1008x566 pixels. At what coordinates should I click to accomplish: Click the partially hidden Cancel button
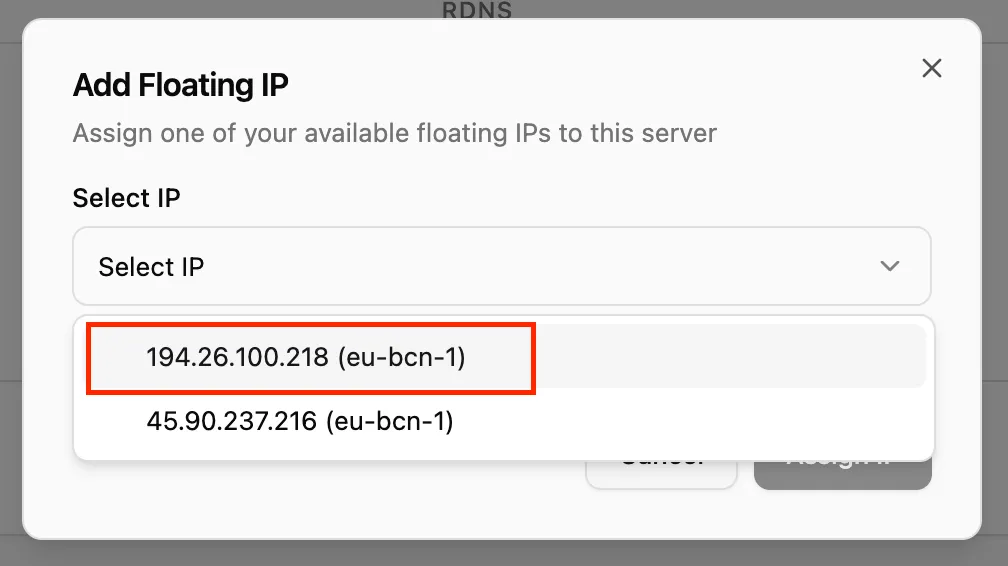pyautogui.click(x=661, y=468)
